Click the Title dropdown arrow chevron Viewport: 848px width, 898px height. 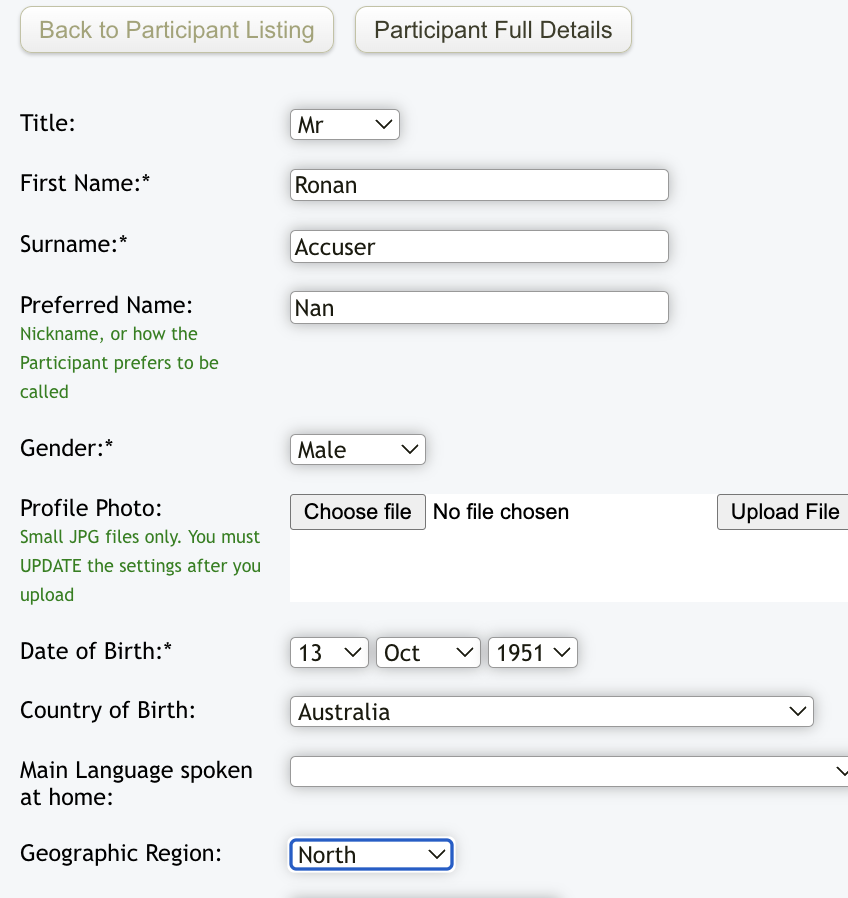click(383, 125)
